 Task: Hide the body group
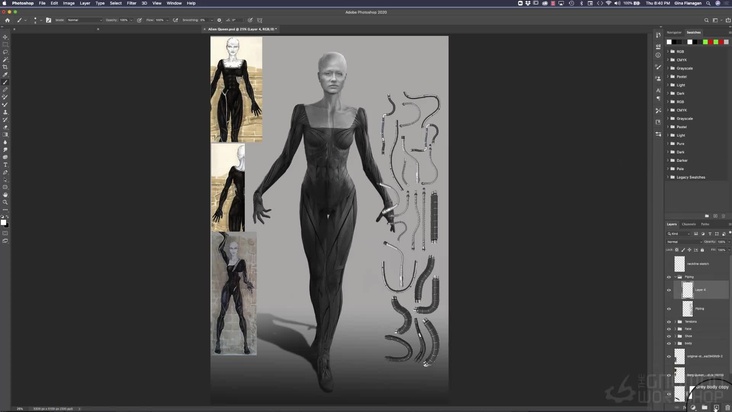tap(669, 343)
